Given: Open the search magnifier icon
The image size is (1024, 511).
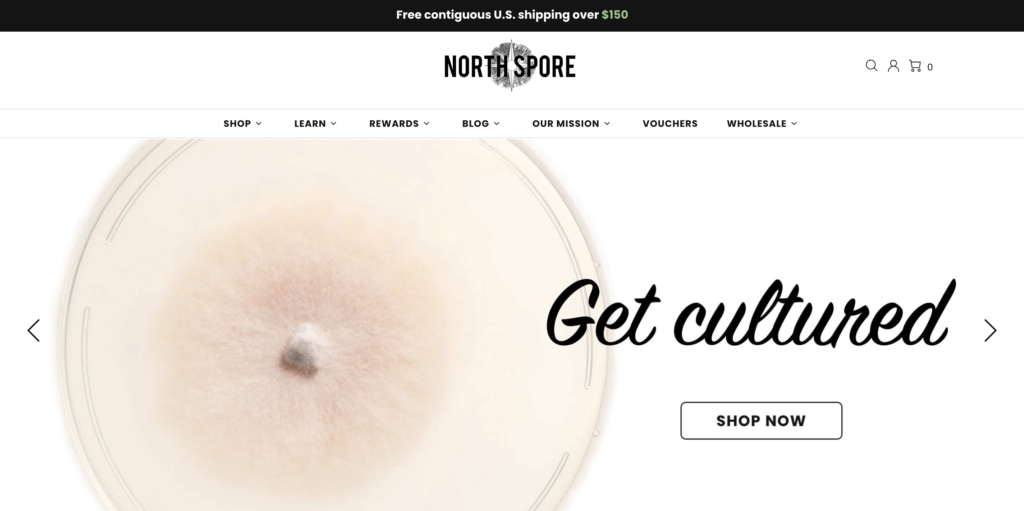Looking at the screenshot, I should (x=871, y=65).
